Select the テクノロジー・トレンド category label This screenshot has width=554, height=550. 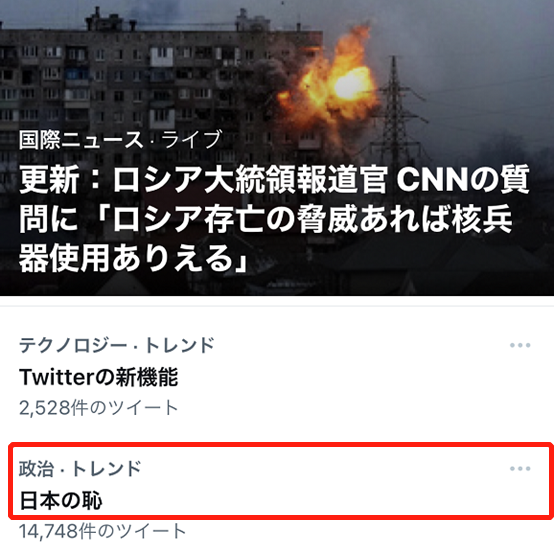(x=117, y=345)
